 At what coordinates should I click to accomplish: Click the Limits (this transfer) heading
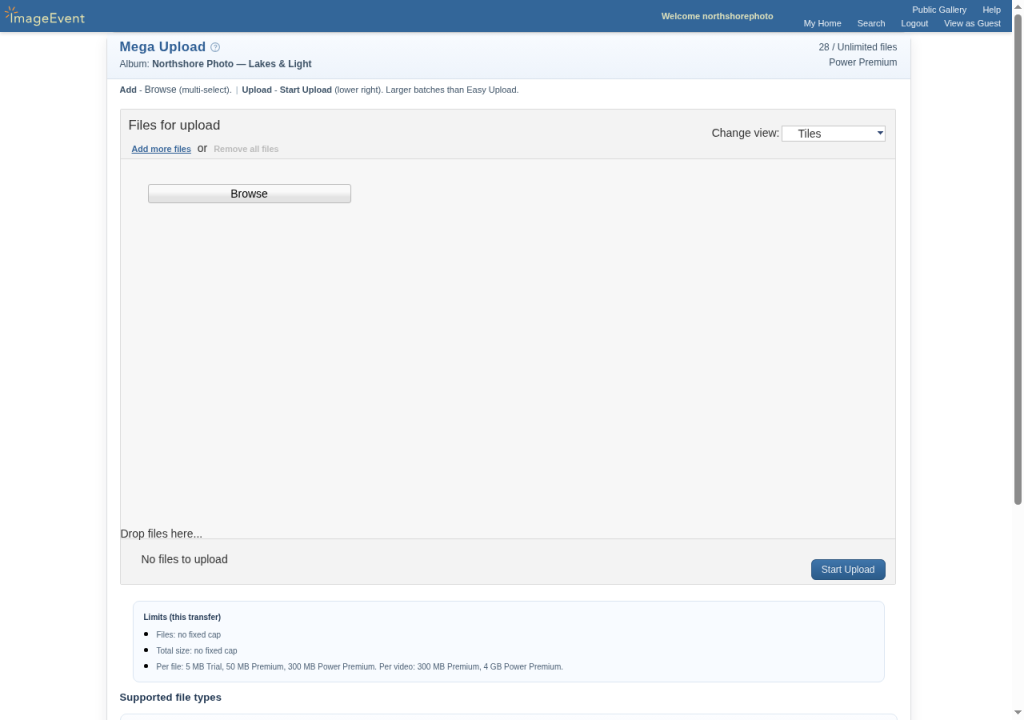[x=182, y=617]
